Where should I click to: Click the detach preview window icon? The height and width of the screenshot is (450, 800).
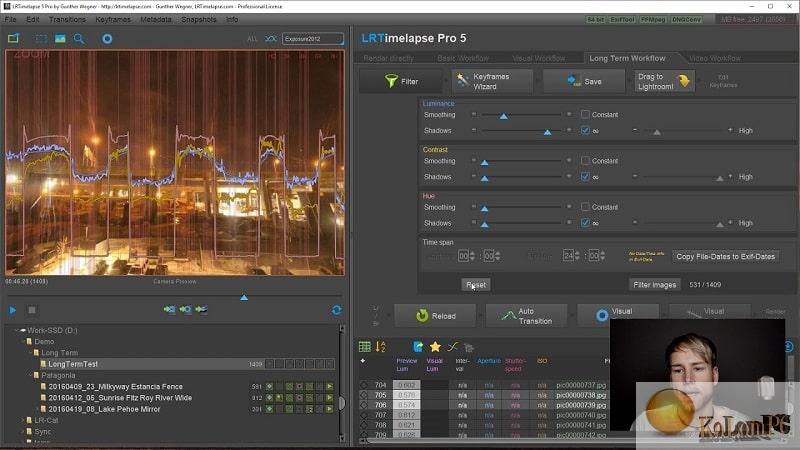pyautogui.click(x=13, y=38)
